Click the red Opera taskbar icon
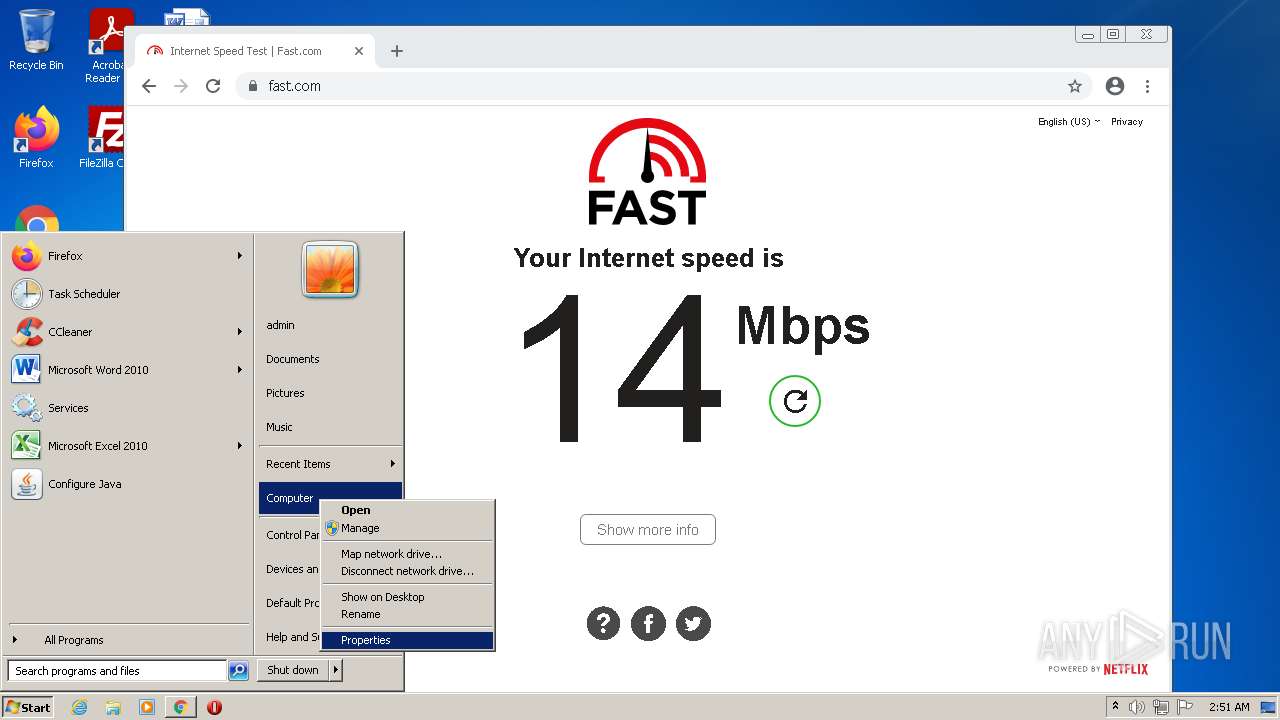This screenshot has height=720, width=1280. (x=214, y=707)
